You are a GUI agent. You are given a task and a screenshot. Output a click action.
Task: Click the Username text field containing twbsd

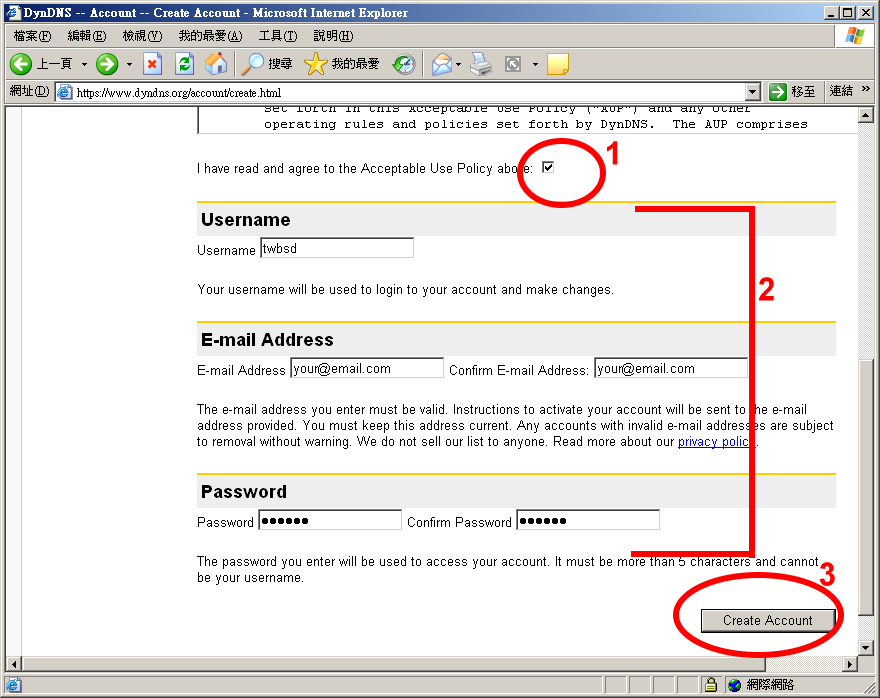[336, 248]
